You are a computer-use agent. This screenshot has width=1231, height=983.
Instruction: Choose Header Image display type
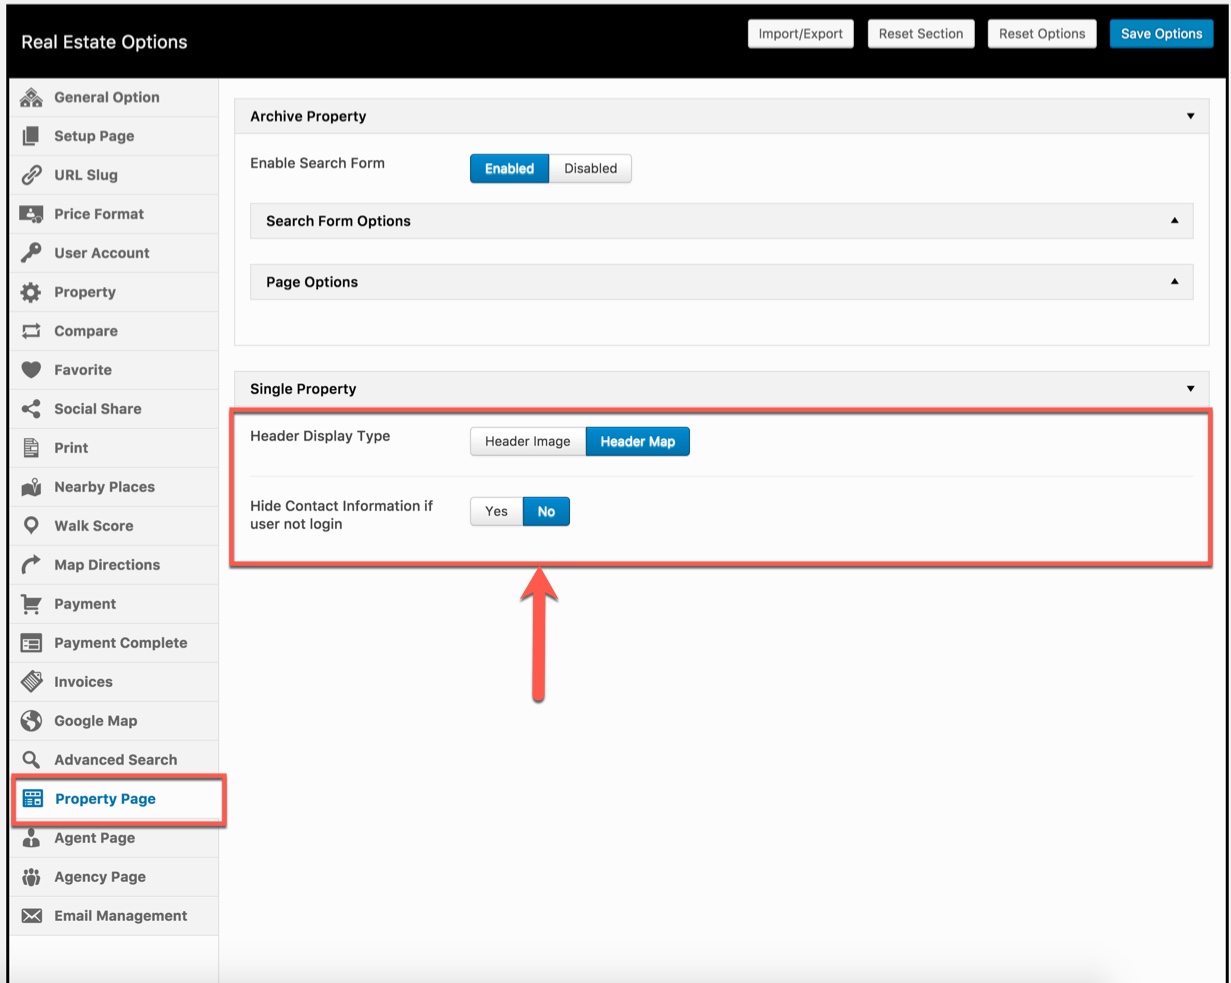tap(527, 442)
